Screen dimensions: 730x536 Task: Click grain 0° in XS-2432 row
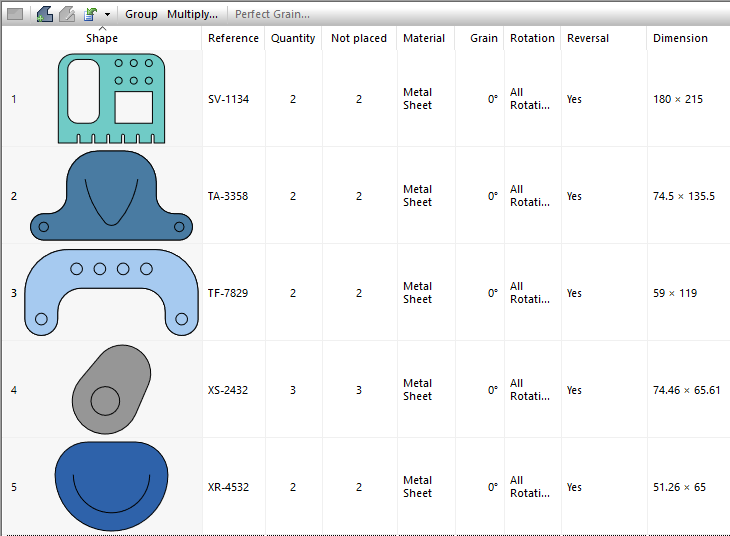click(493, 390)
